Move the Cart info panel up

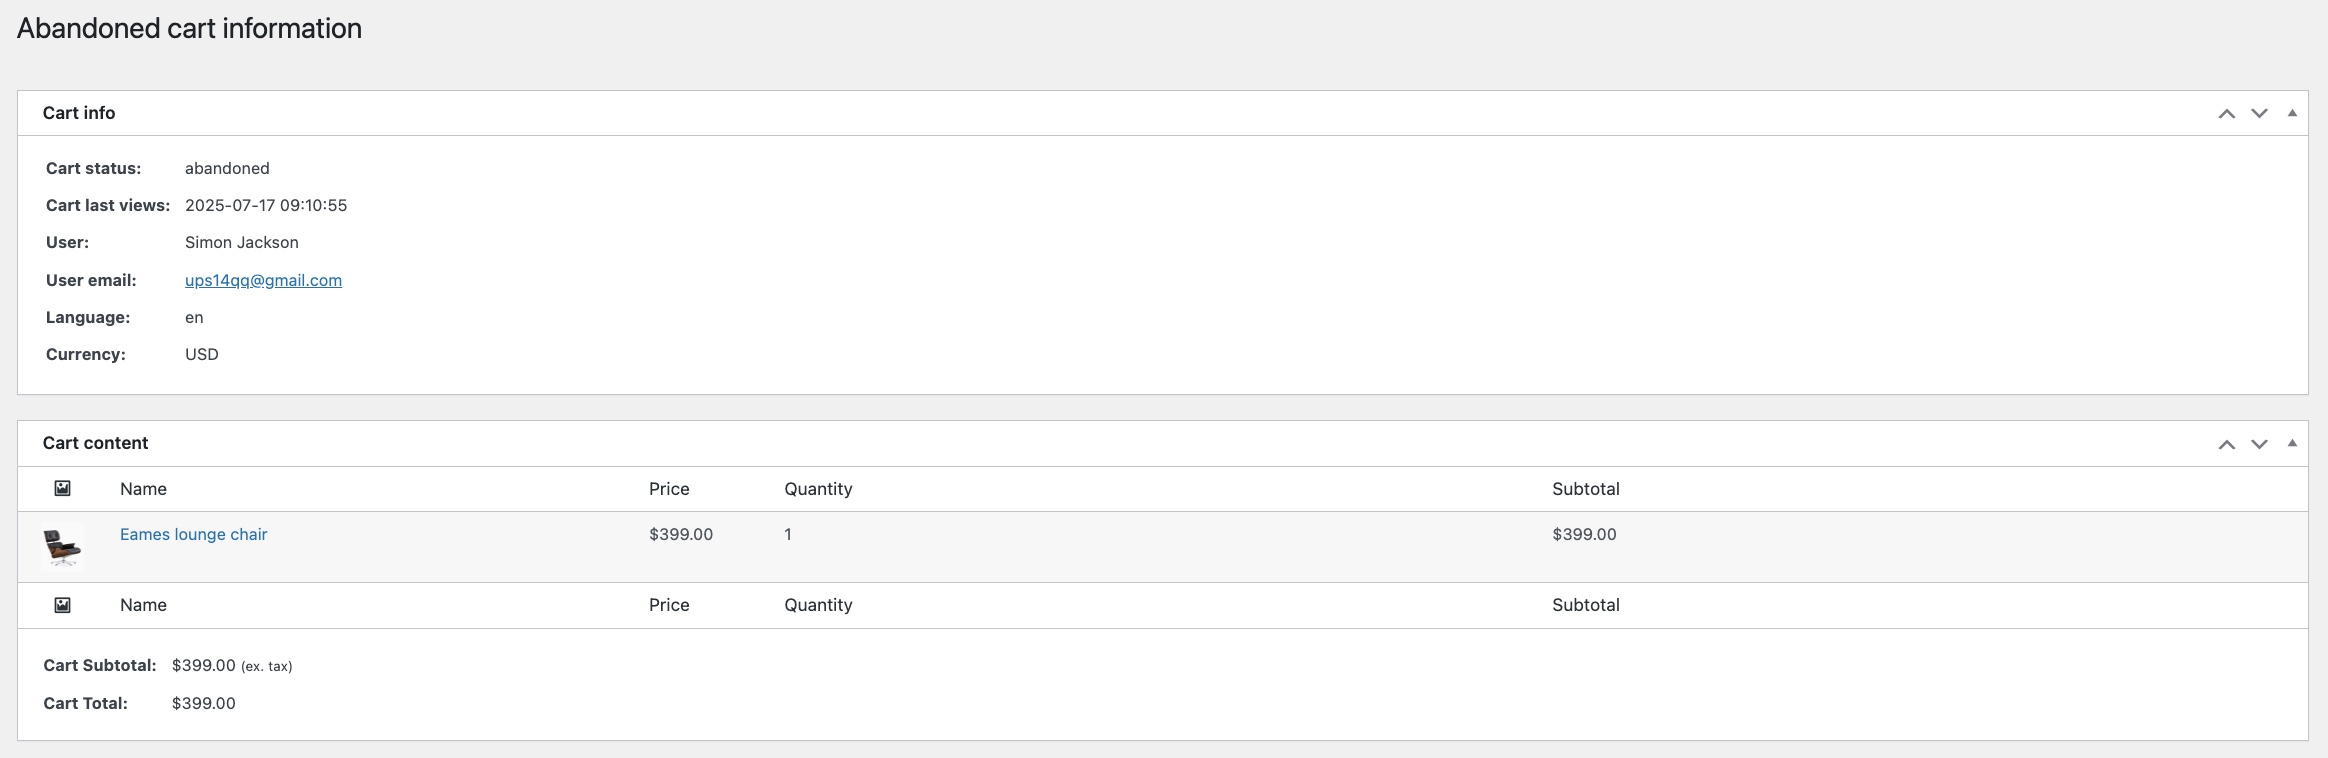coord(2226,113)
